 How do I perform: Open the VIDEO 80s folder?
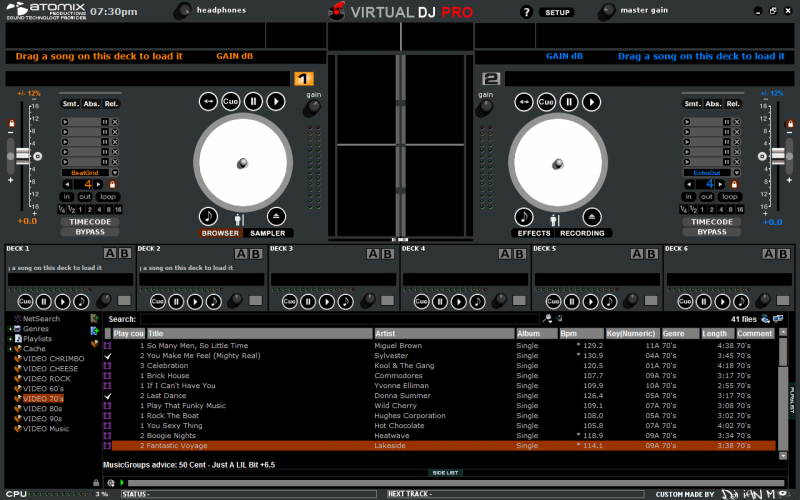[x=42, y=409]
